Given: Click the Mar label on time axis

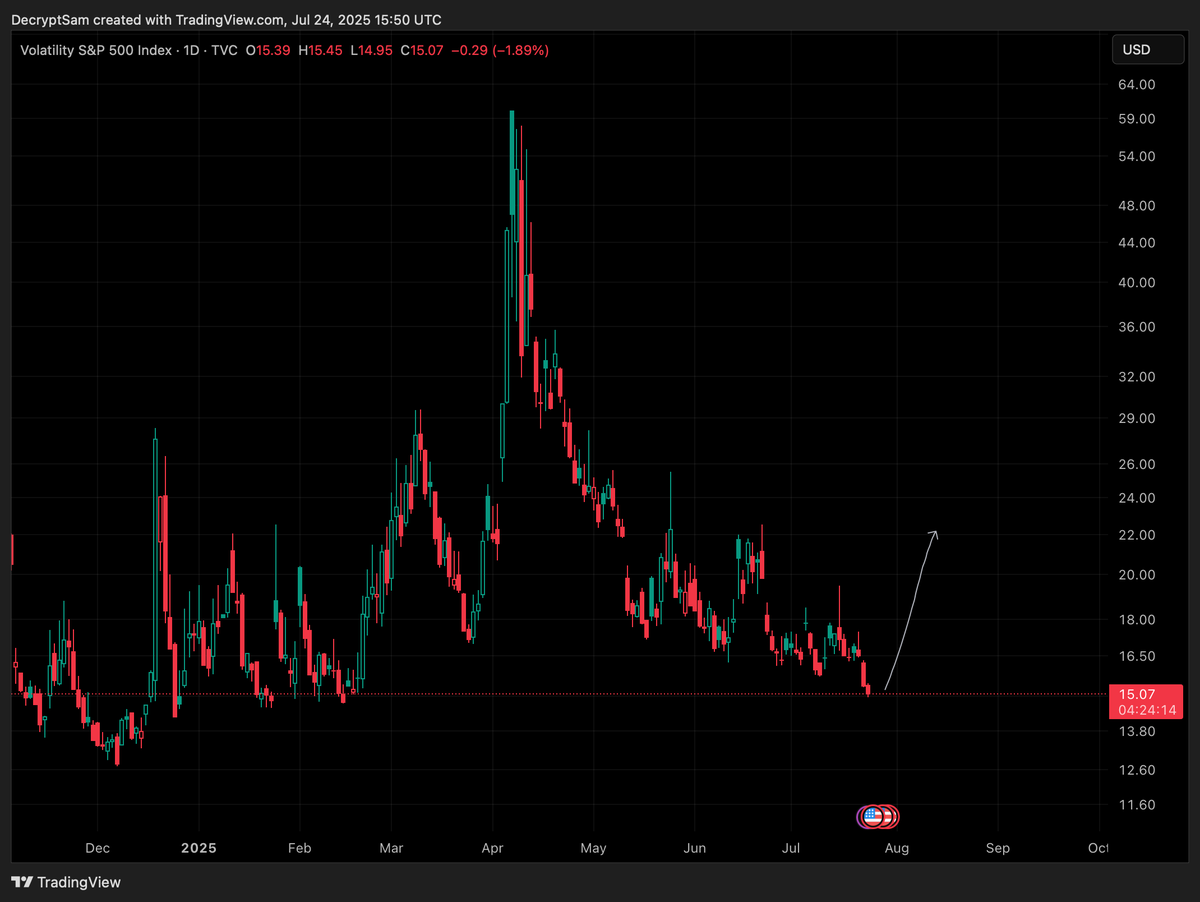Looking at the screenshot, I should click(x=391, y=848).
